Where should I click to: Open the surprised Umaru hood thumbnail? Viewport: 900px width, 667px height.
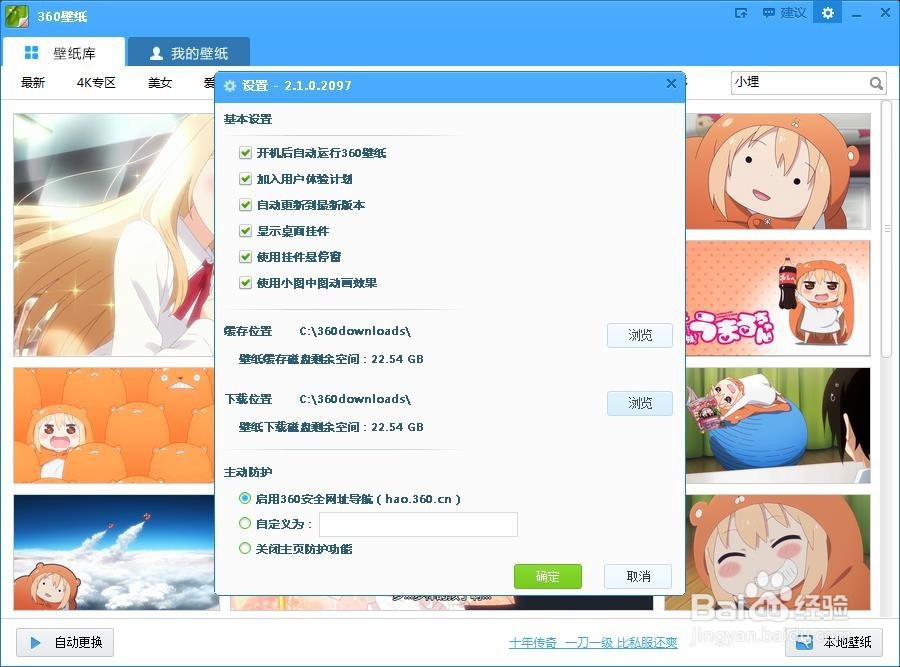(x=778, y=171)
